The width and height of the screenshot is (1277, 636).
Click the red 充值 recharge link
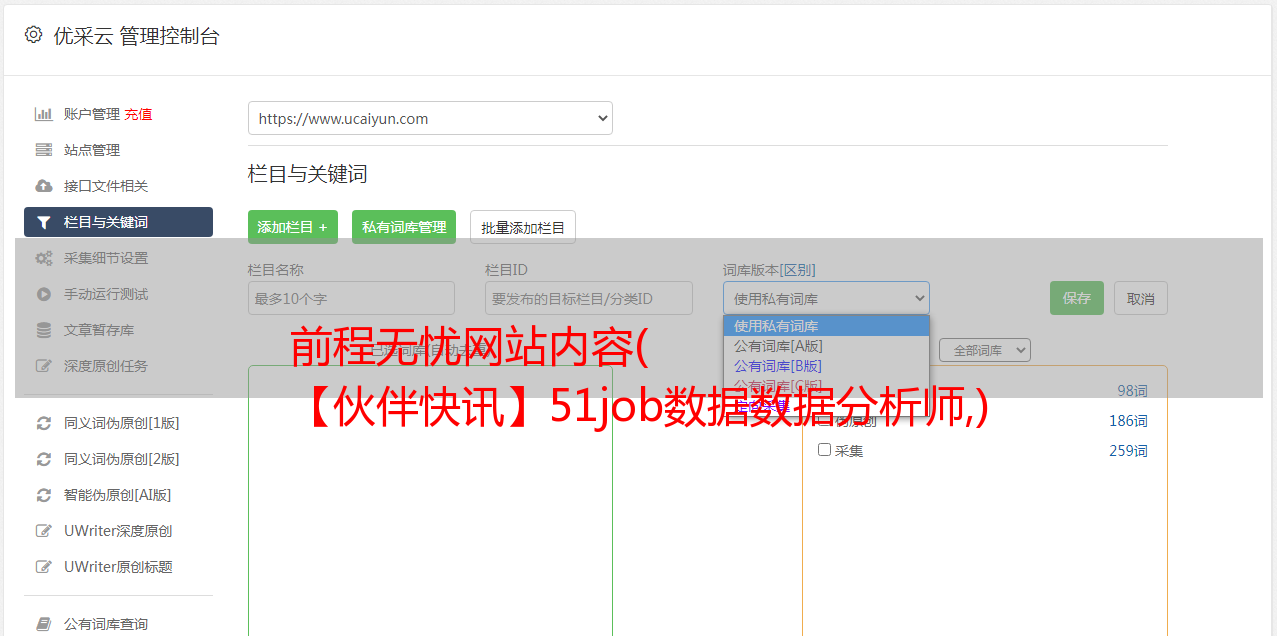pos(138,114)
